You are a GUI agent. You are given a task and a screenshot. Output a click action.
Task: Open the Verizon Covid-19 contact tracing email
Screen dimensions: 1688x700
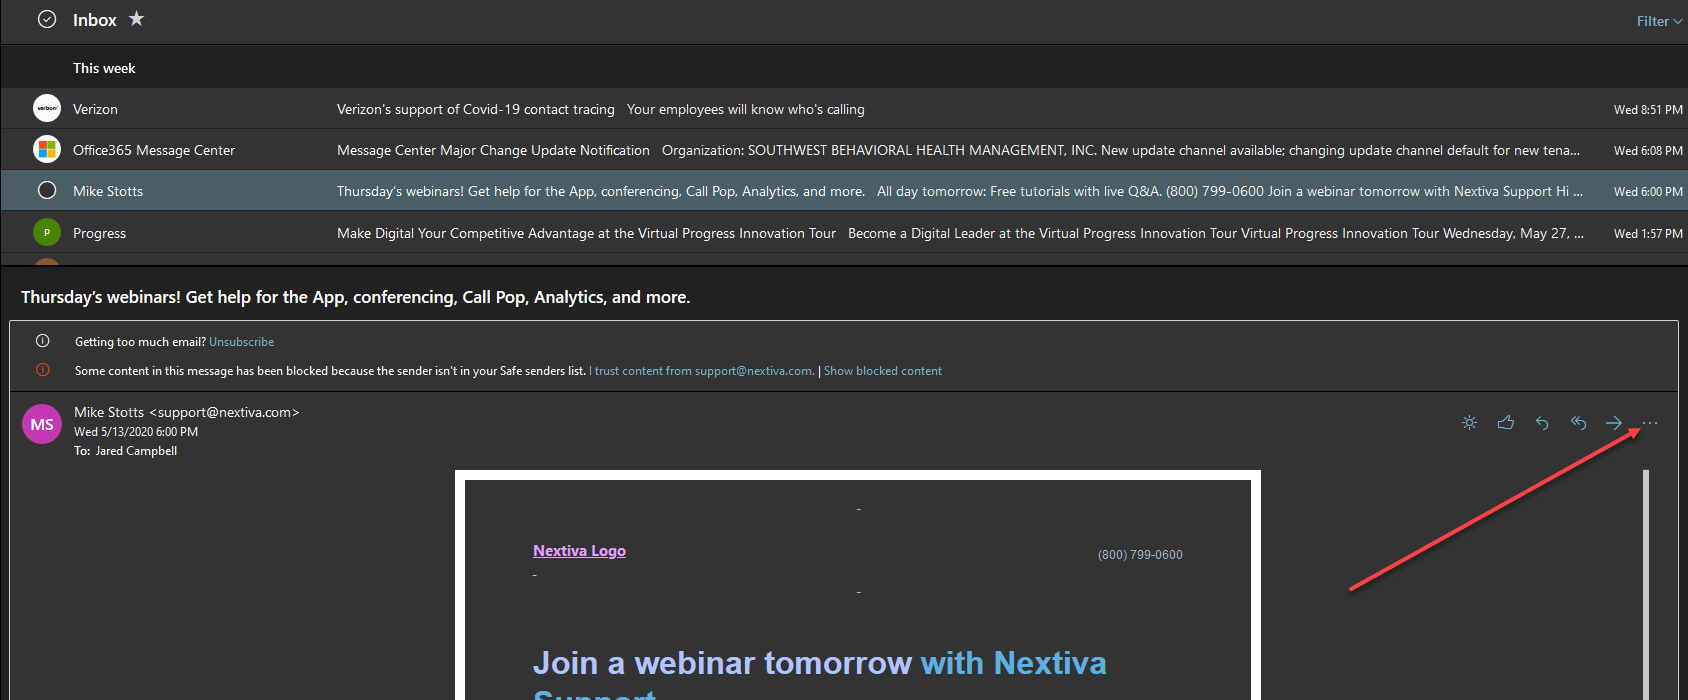(844, 108)
